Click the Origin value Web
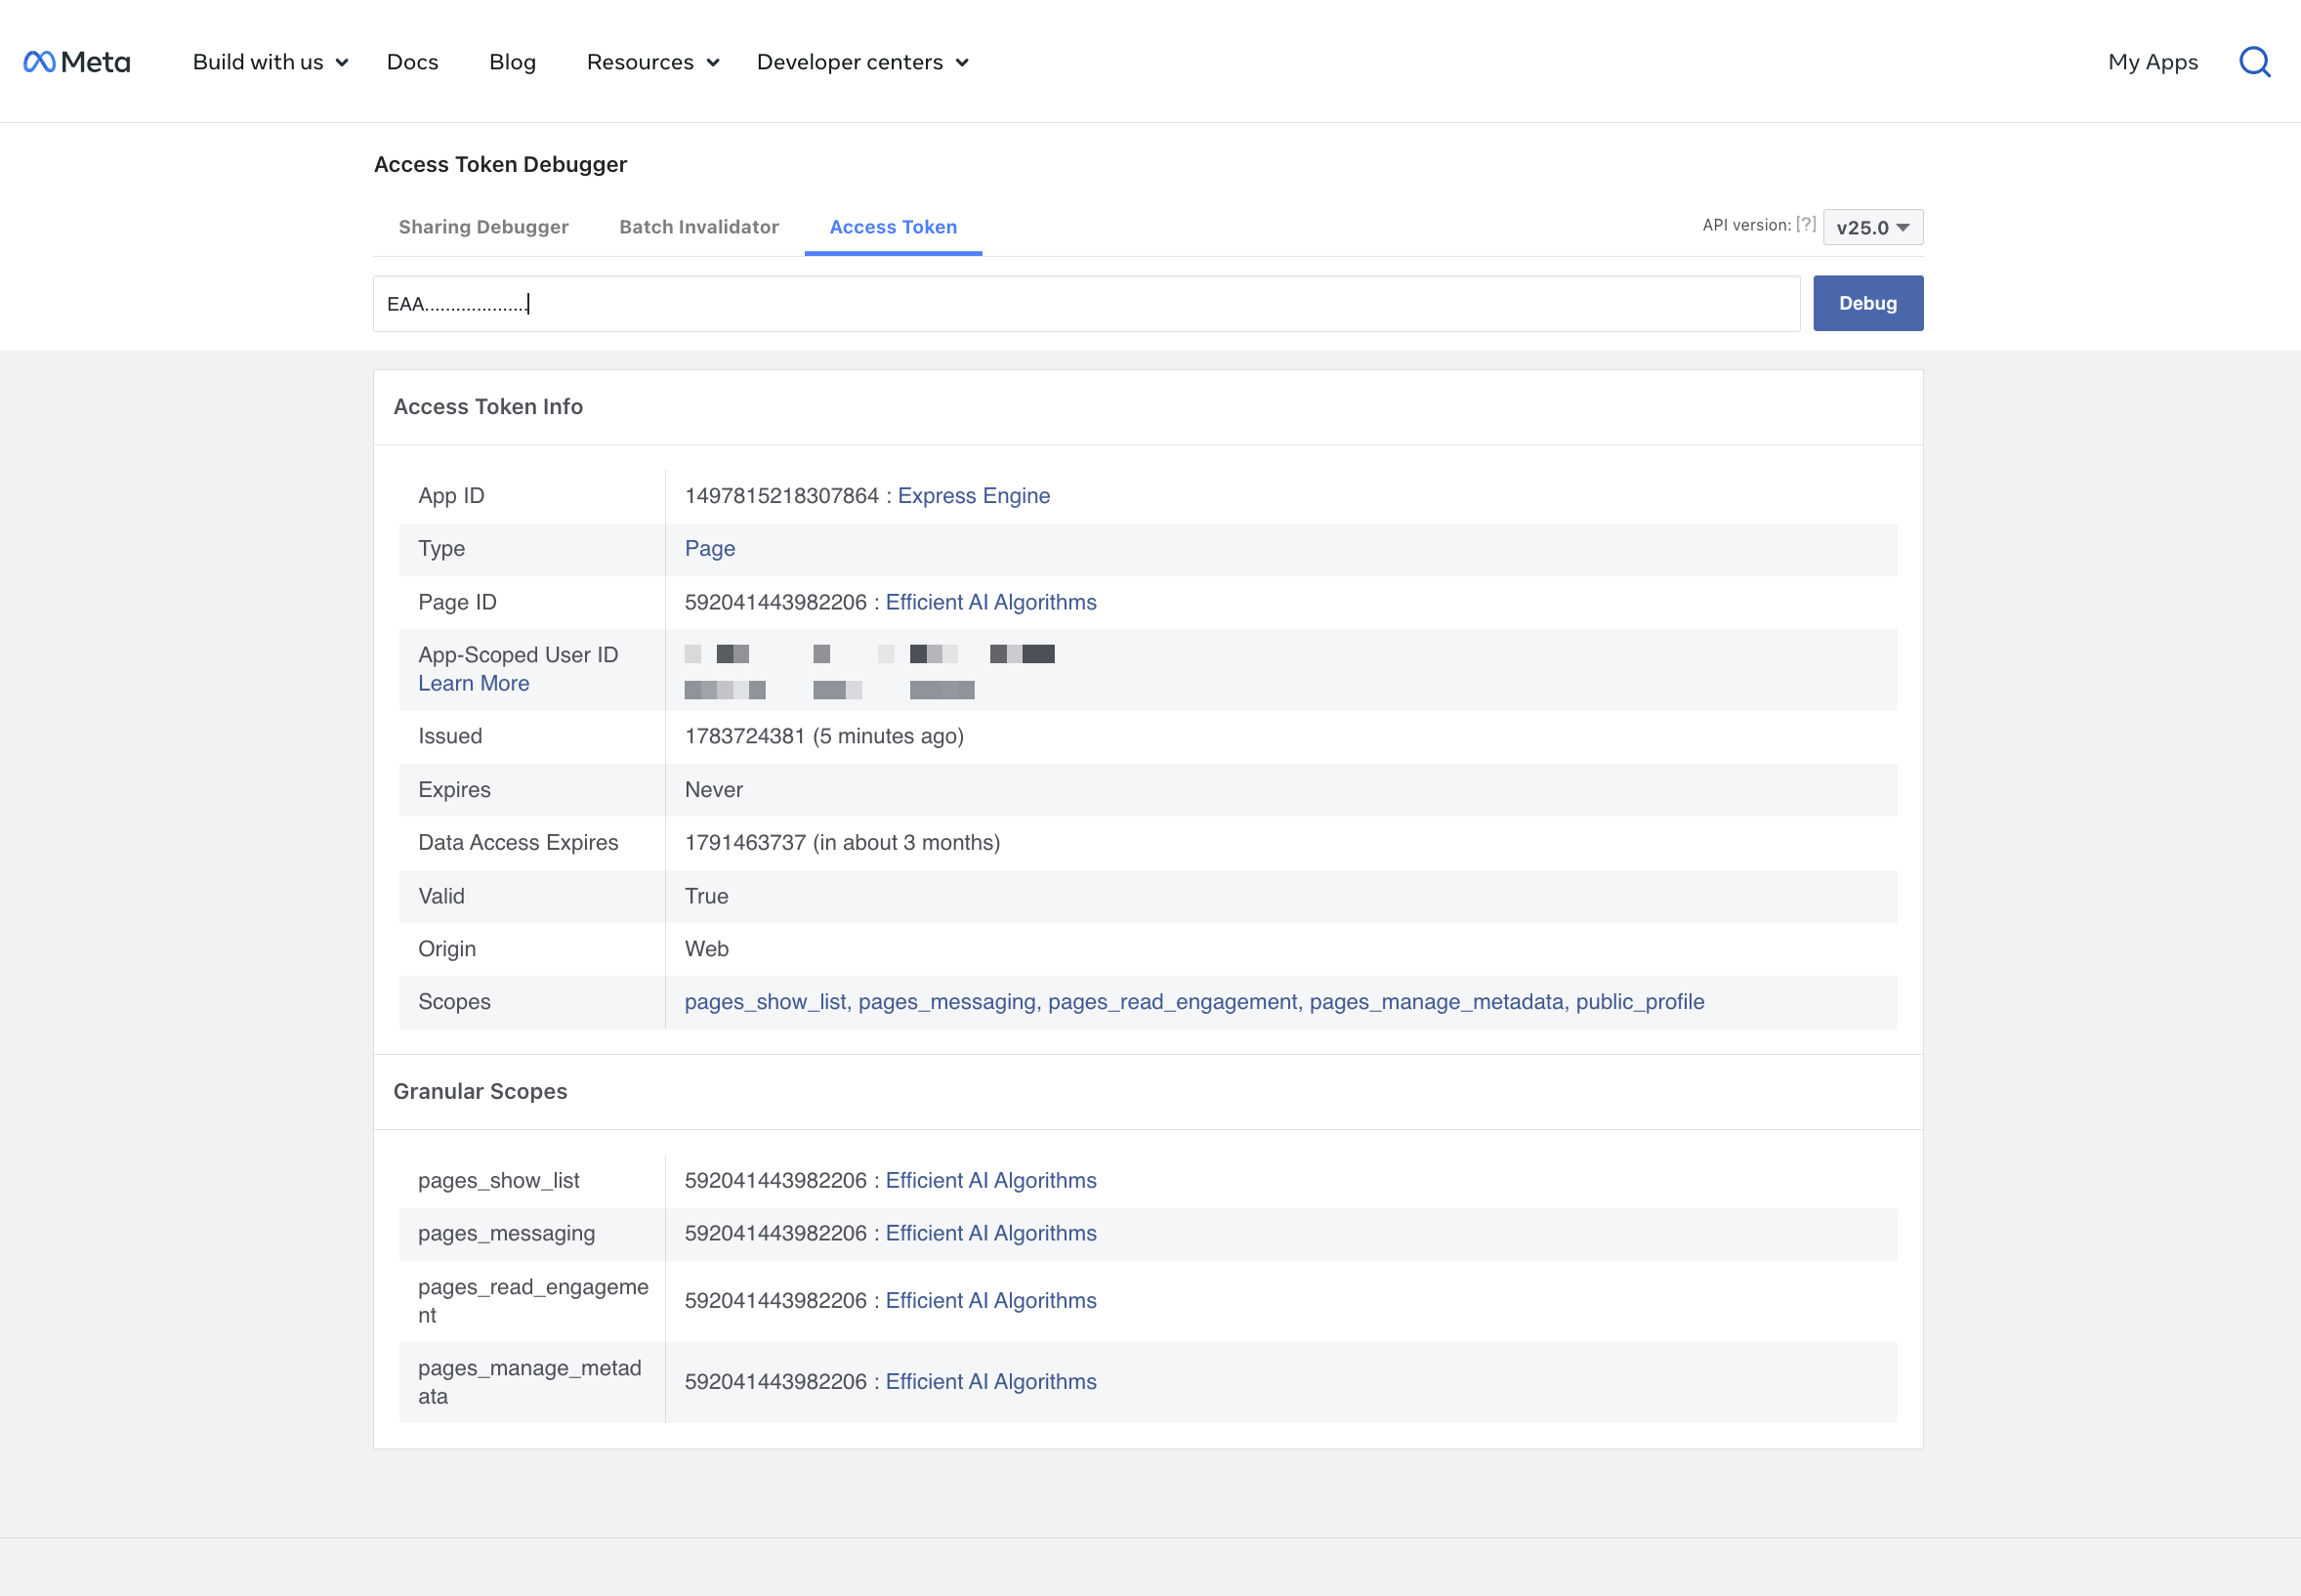This screenshot has height=1596, width=2301. [706, 949]
